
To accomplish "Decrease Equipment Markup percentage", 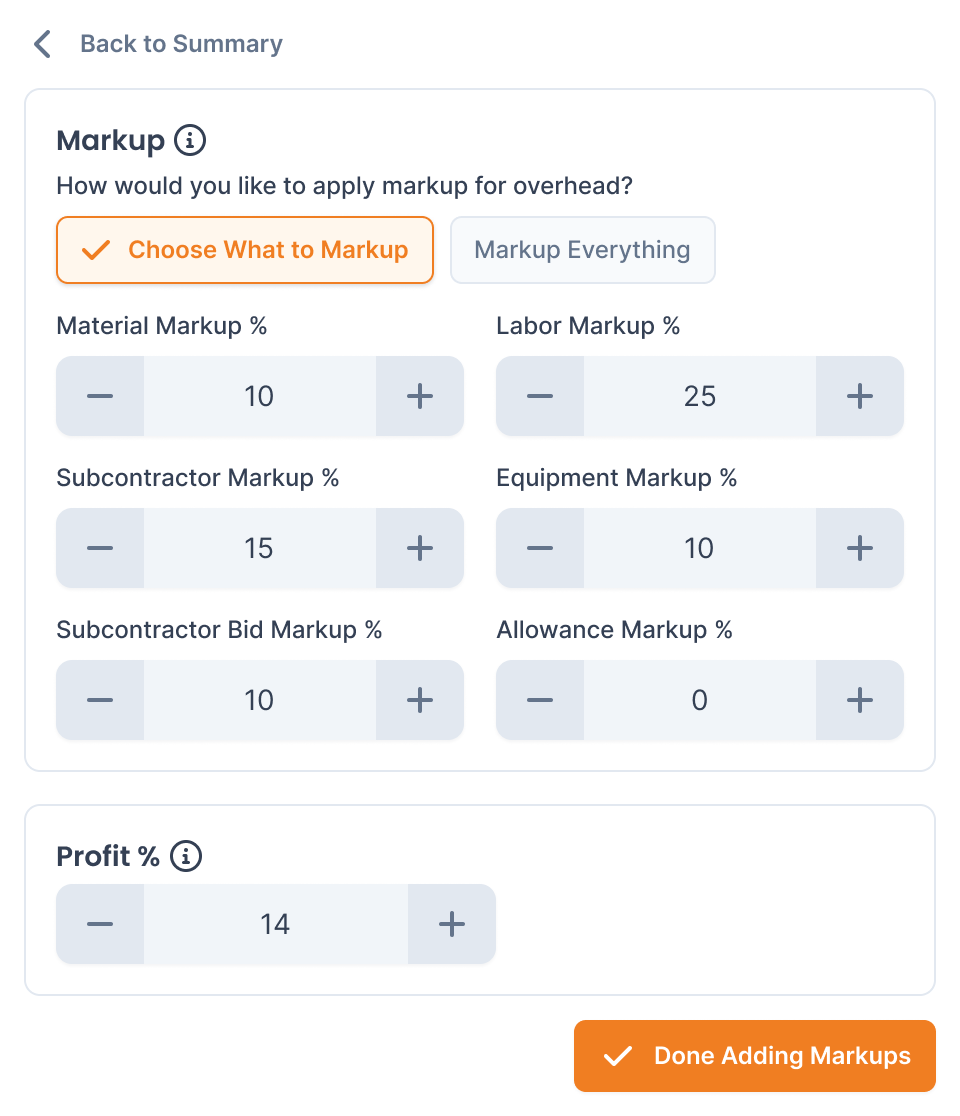I will click(x=540, y=548).
